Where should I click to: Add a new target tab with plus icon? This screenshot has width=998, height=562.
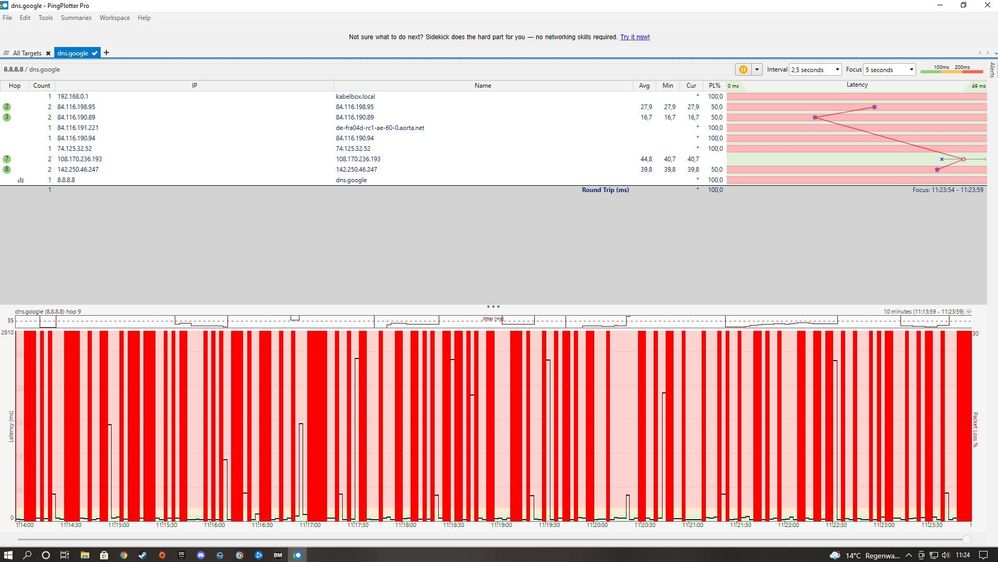click(107, 53)
